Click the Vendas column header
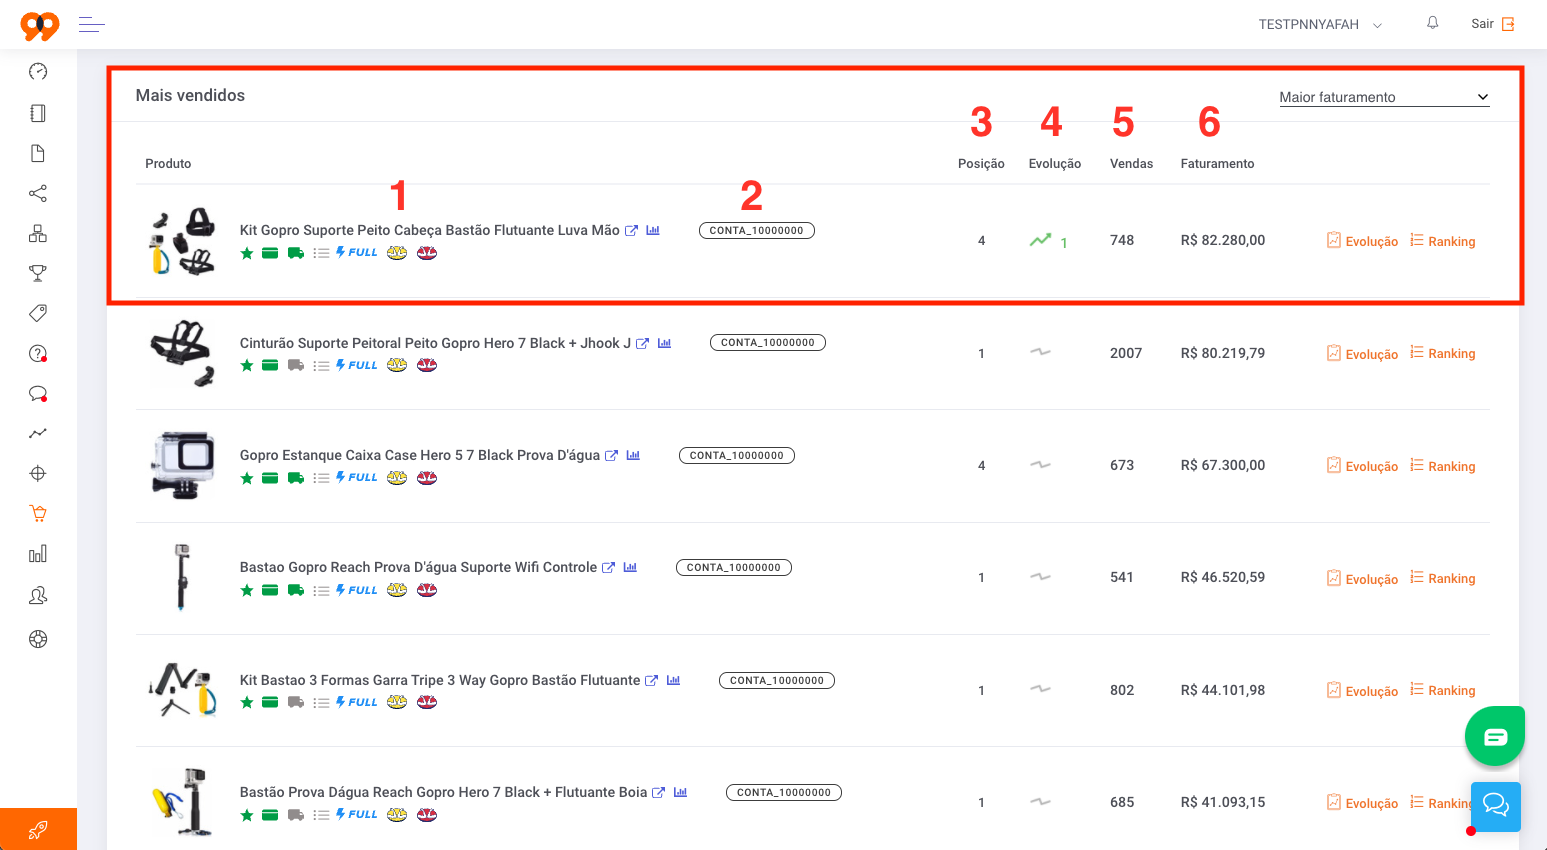 coord(1131,164)
